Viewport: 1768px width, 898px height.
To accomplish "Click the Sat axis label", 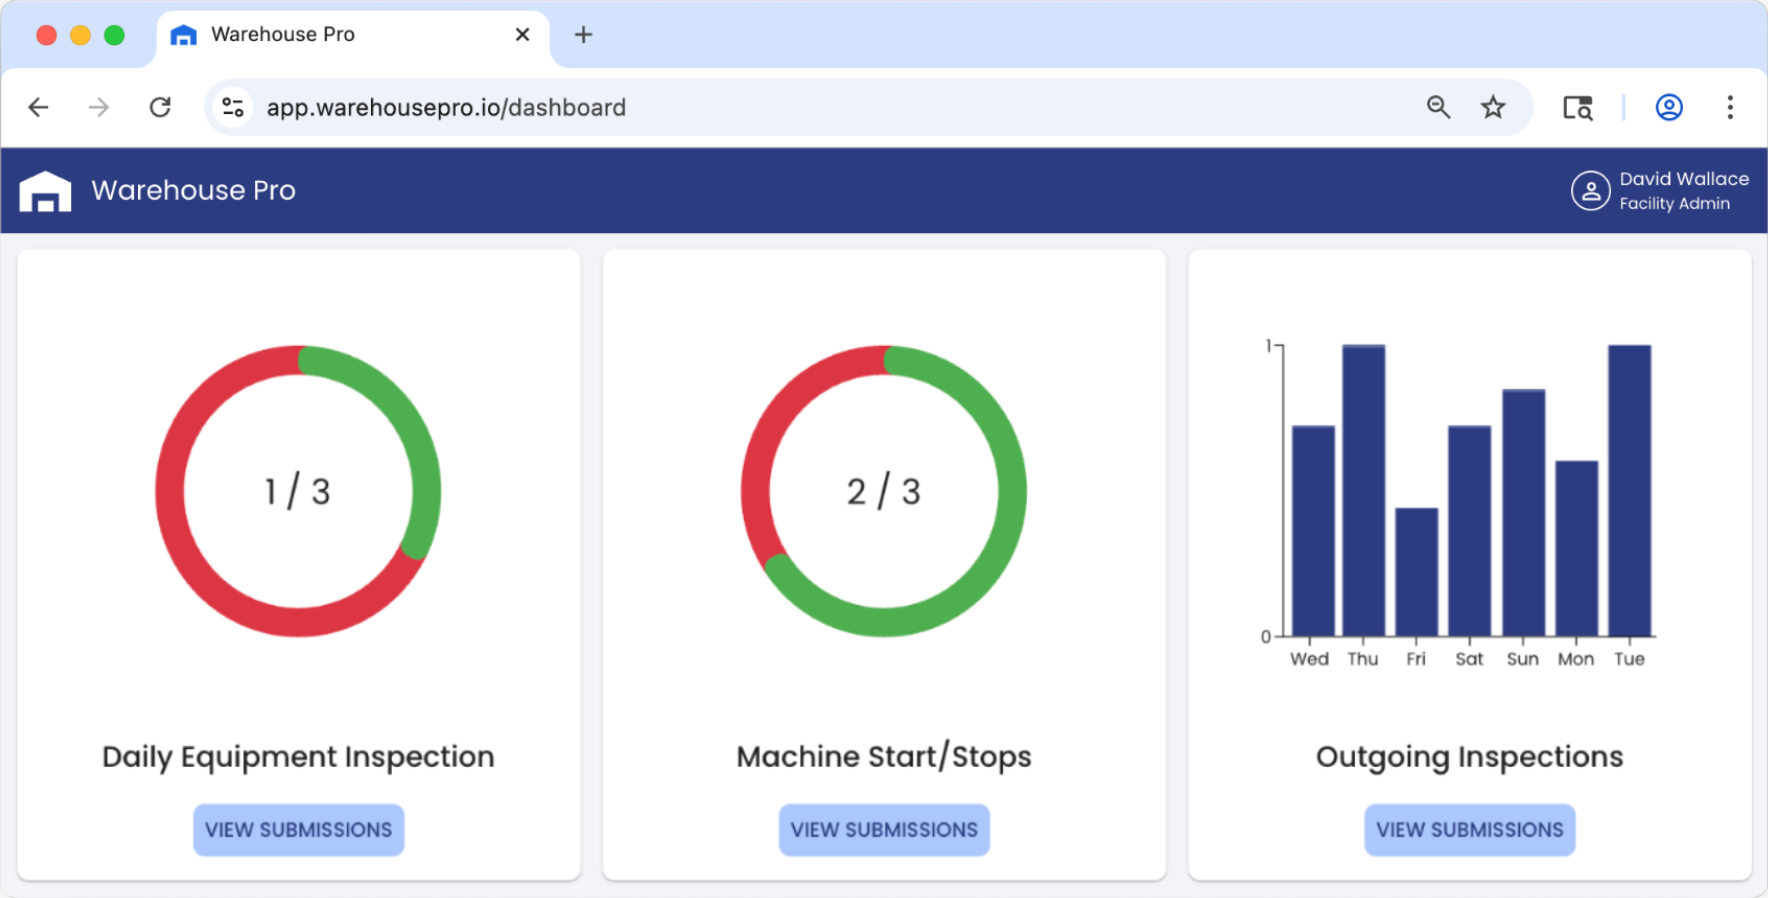I will pyautogui.click(x=1470, y=659).
